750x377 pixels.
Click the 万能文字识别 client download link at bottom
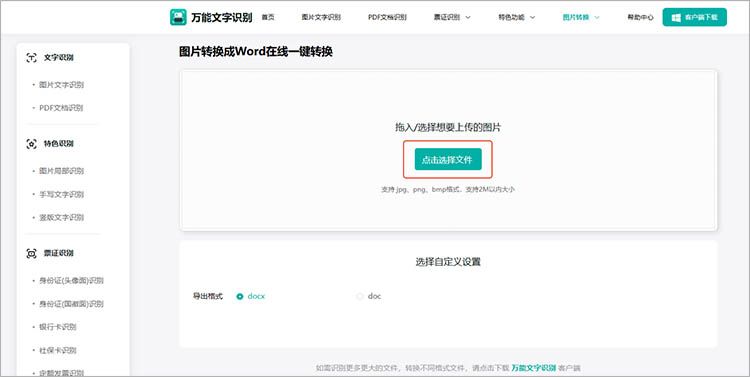tap(533, 368)
